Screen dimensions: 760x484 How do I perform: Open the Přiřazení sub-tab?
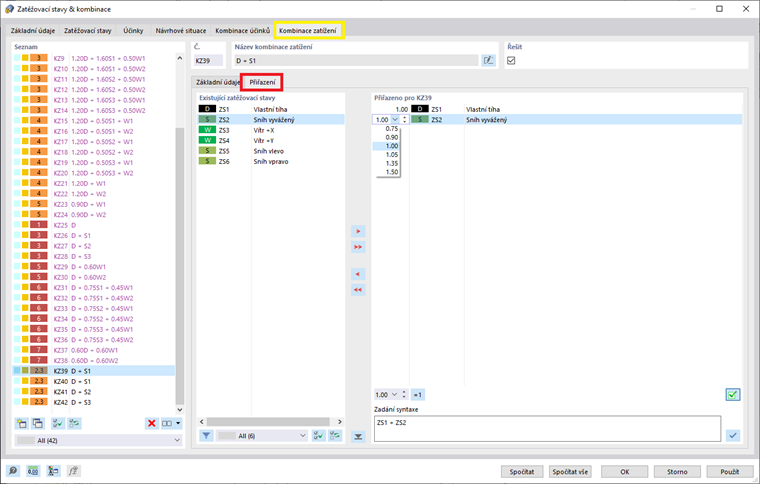coord(262,82)
